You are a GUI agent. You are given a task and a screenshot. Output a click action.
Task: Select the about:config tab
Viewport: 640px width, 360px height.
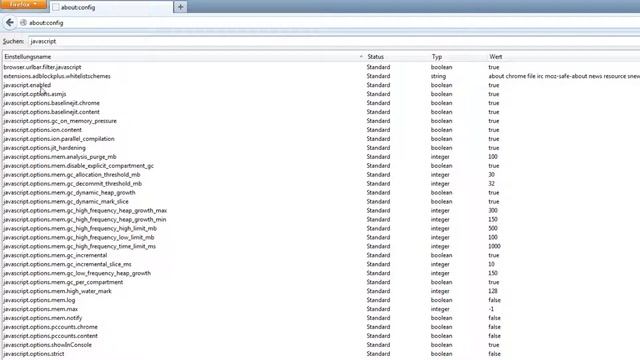click(x=111, y=7)
